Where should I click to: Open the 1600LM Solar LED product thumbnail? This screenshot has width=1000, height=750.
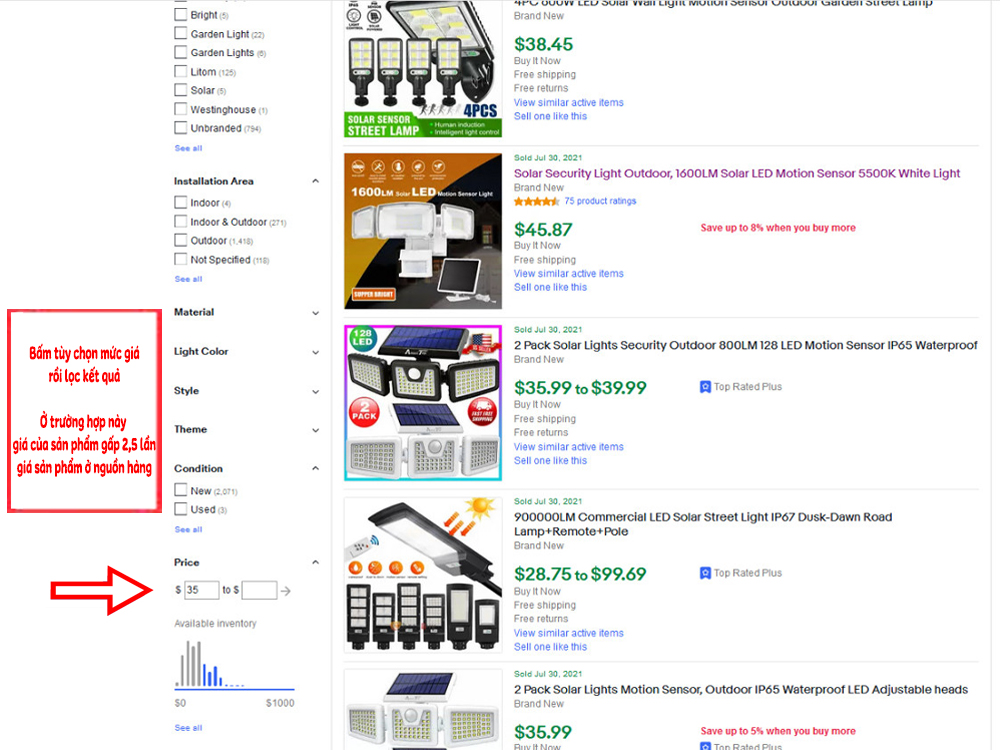click(x=423, y=231)
